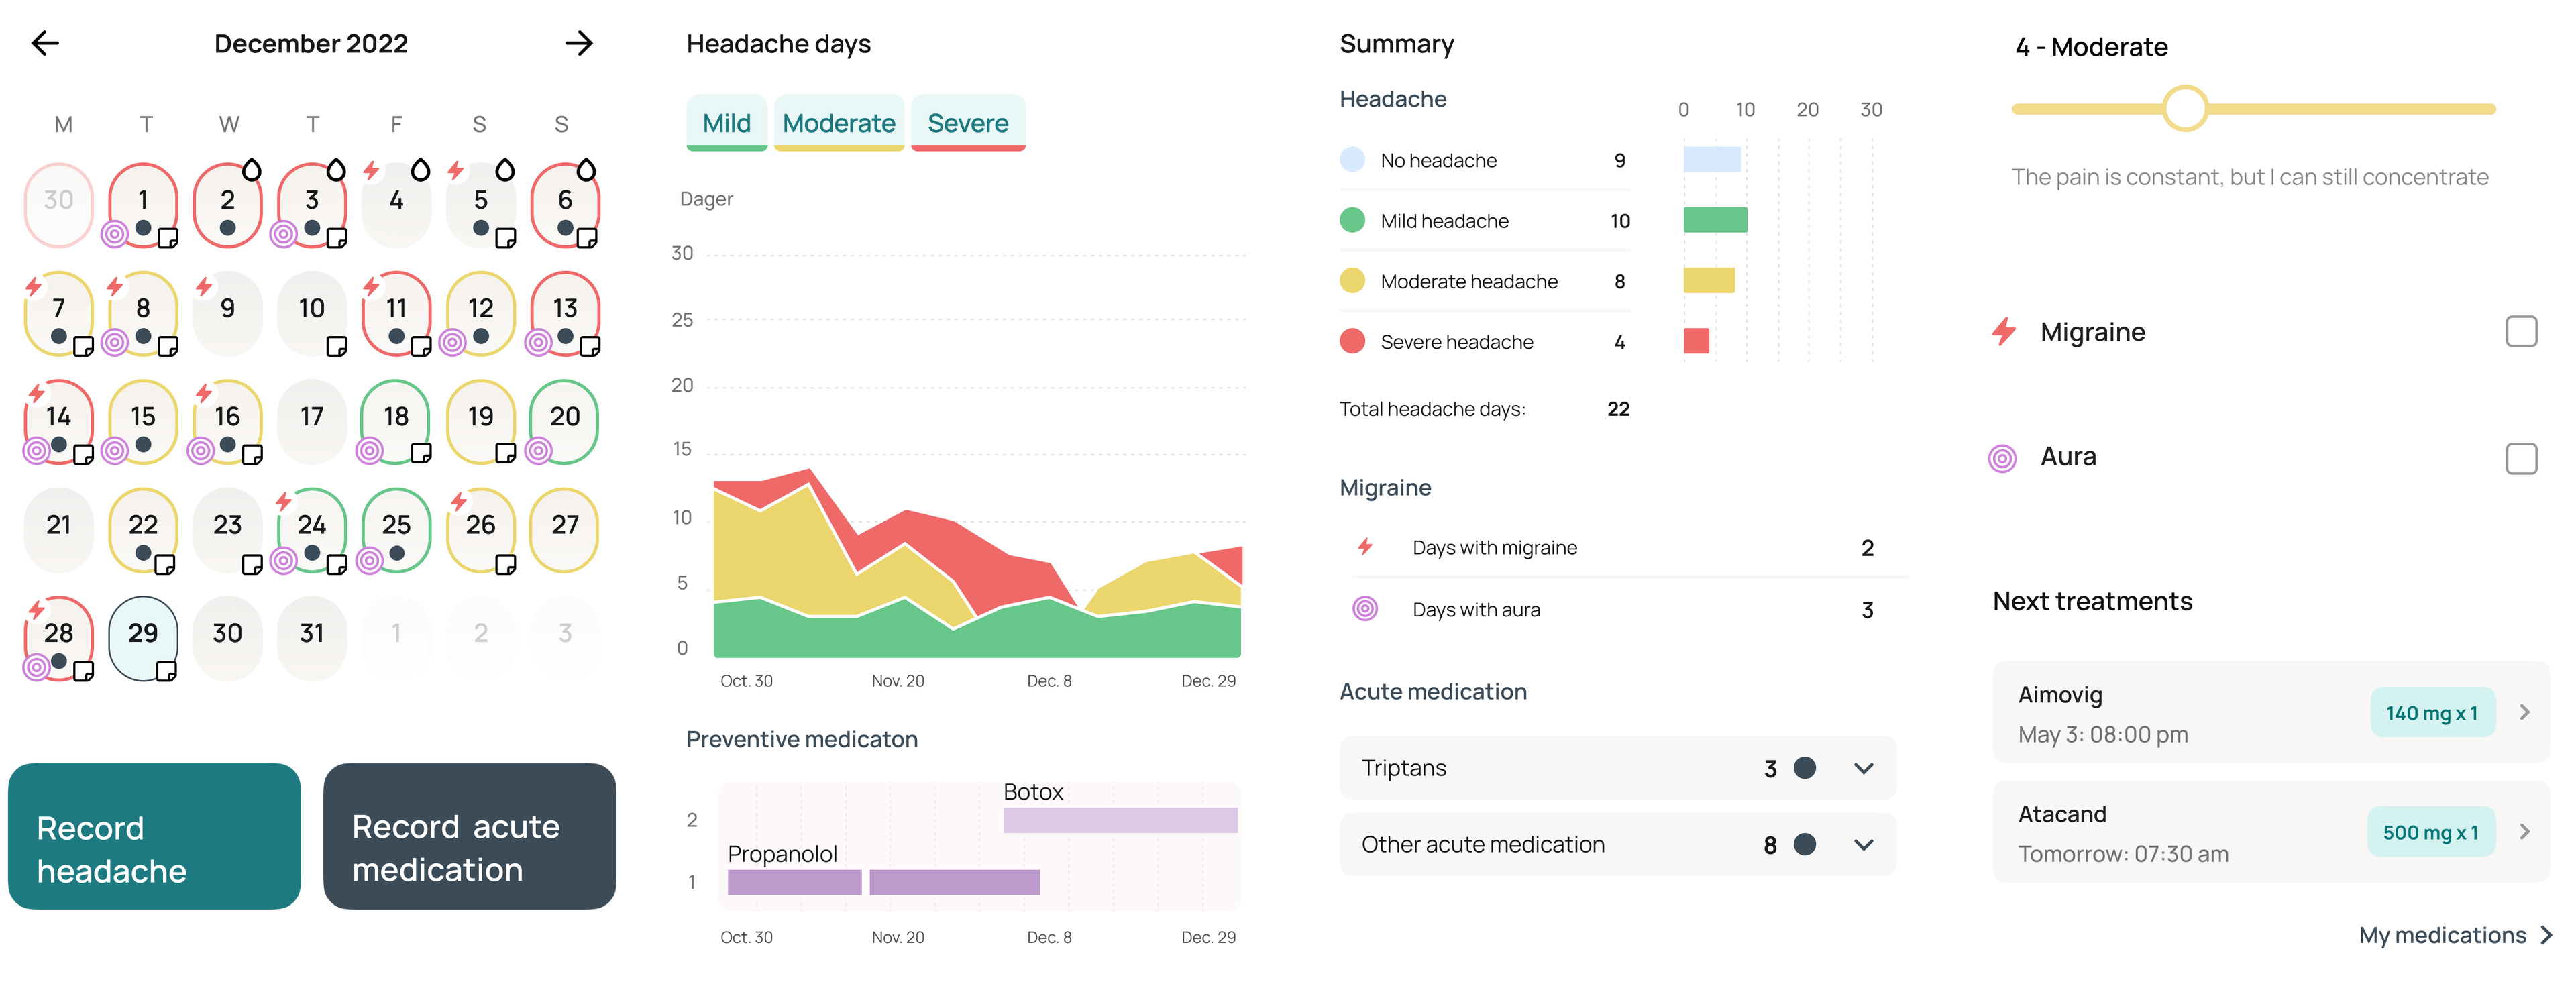Open Atacand treatment details chevron

[2524, 832]
